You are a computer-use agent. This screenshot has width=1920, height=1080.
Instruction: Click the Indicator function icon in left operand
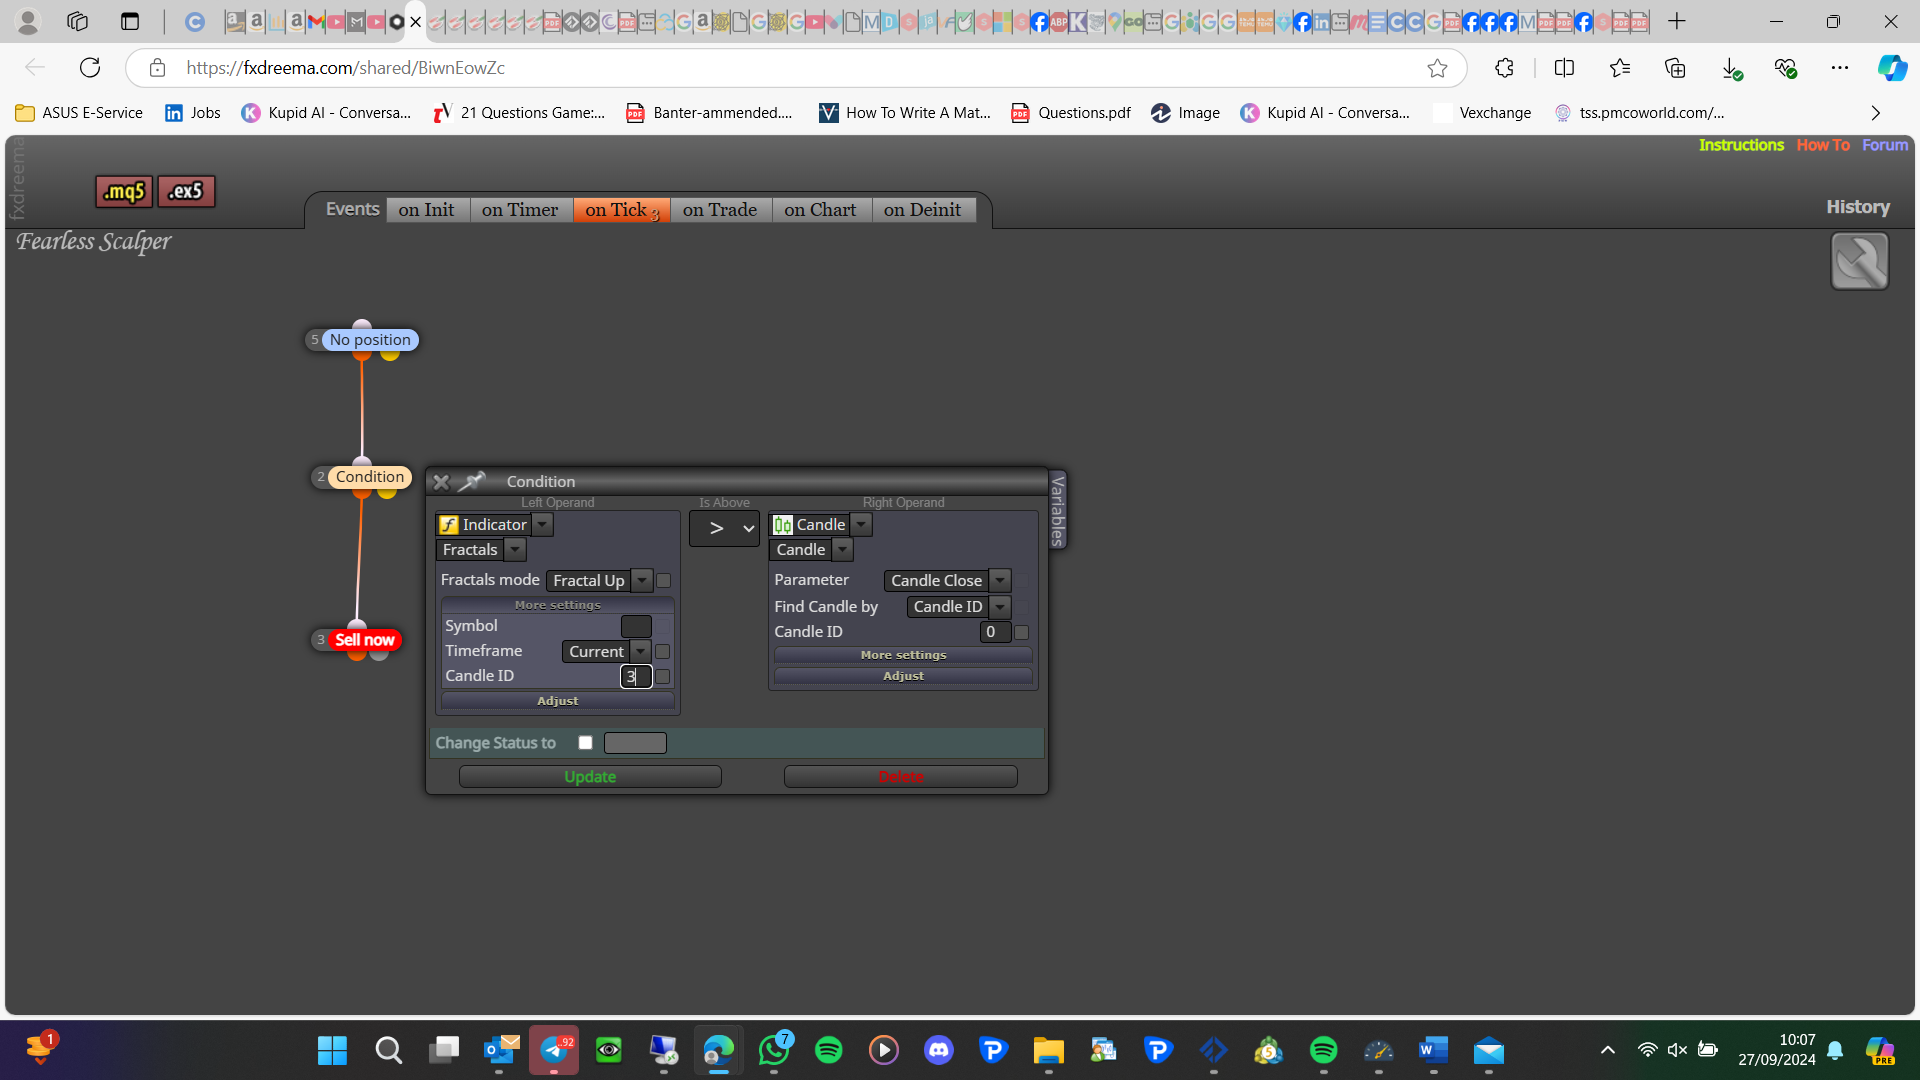tap(449, 525)
